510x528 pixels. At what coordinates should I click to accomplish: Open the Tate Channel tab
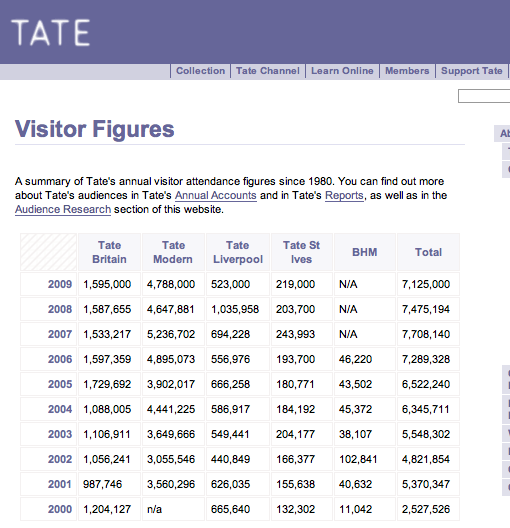tap(268, 71)
